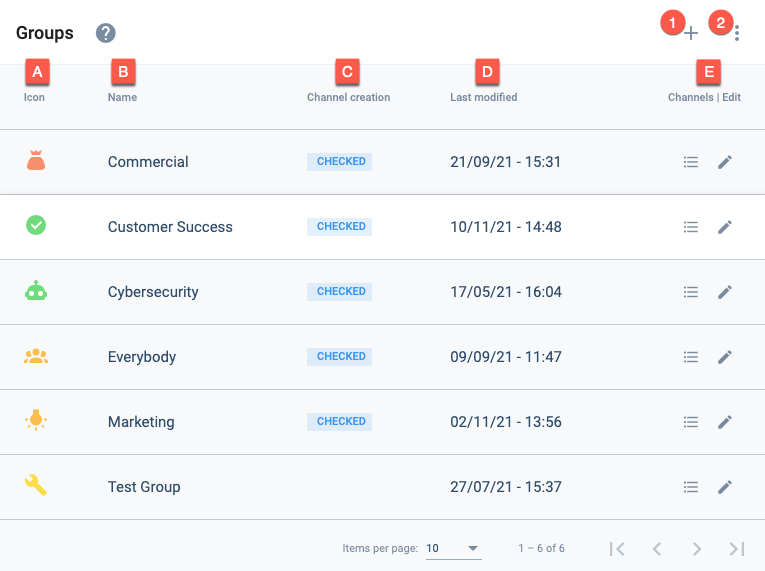Viewport: 765px width, 571px height.
Task: Sort by the Name column header
Action: point(122,97)
